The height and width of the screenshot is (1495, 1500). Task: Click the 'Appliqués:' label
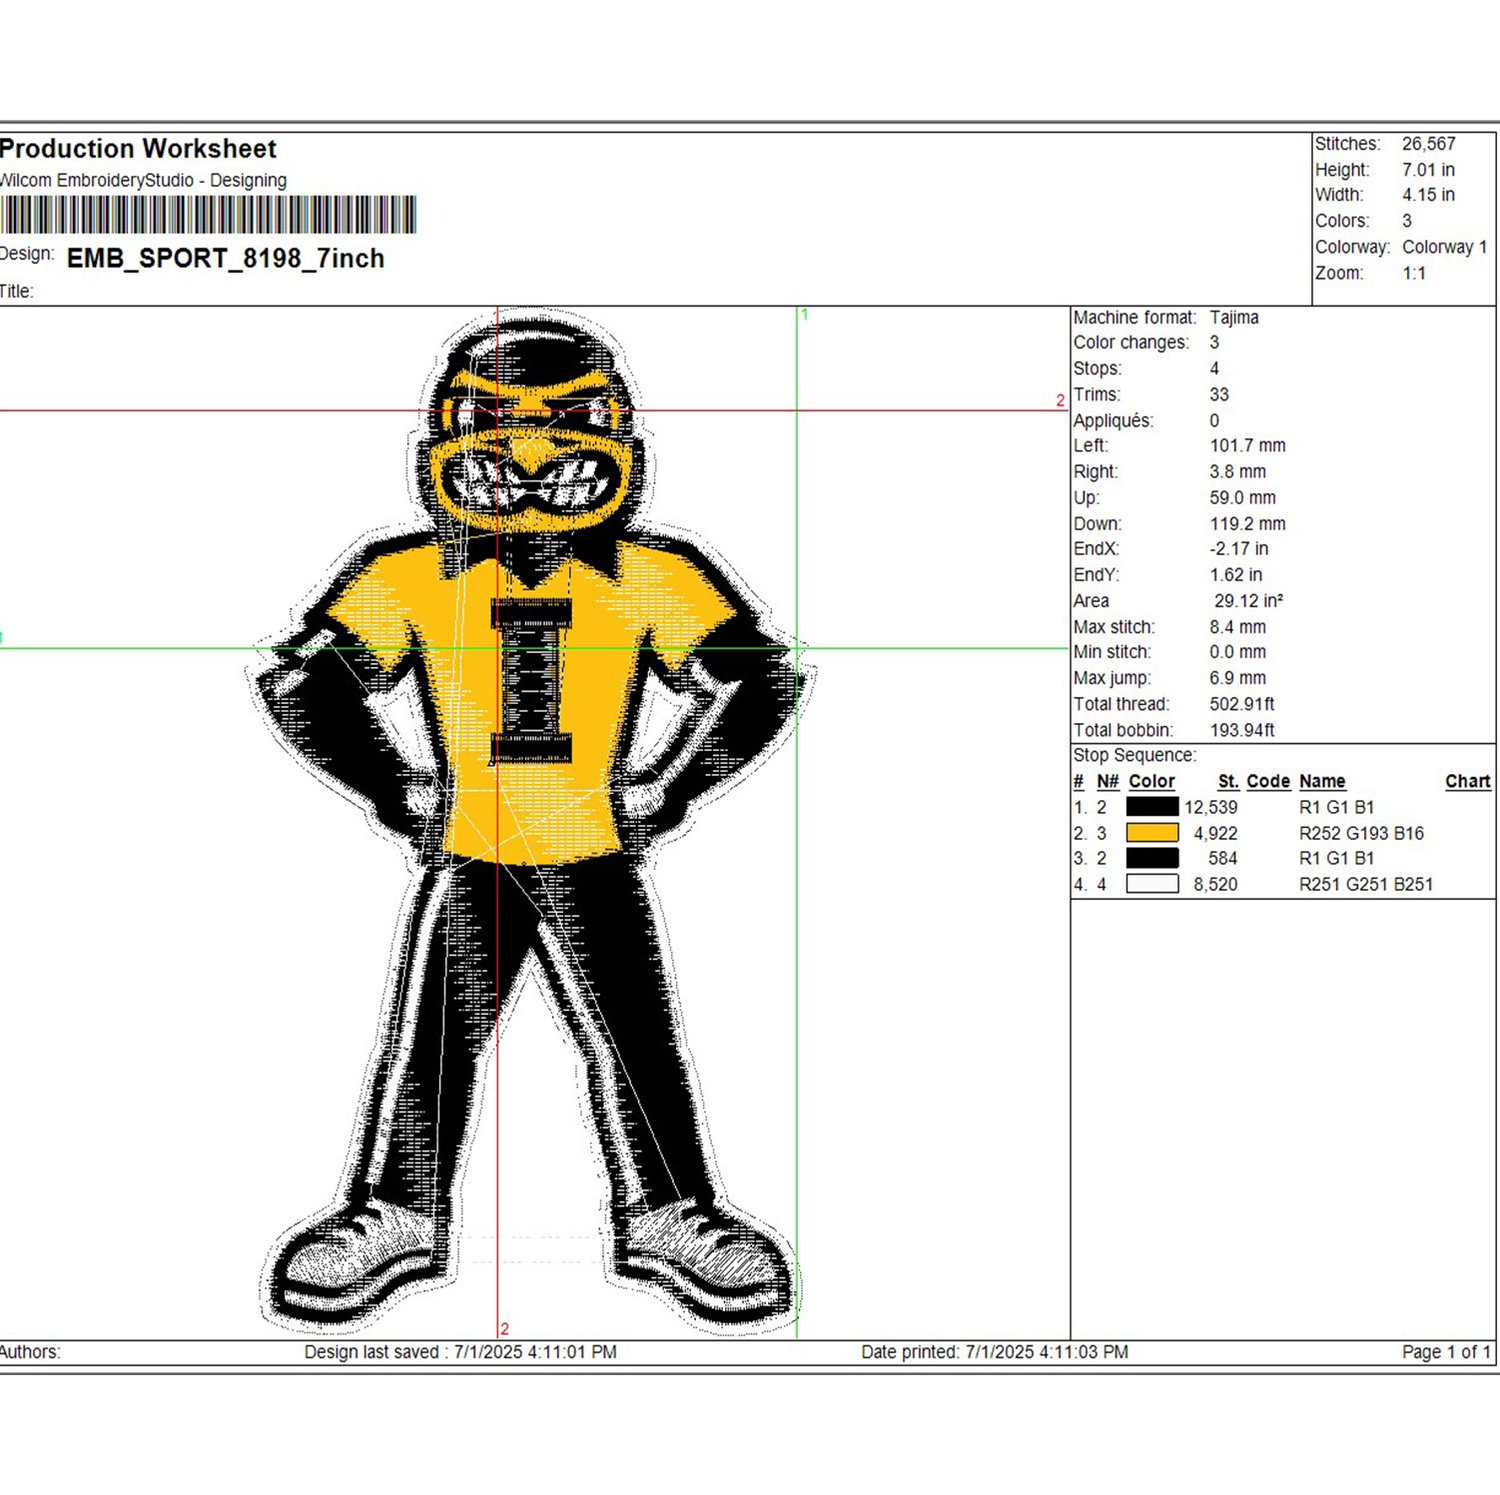click(x=1113, y=421)
